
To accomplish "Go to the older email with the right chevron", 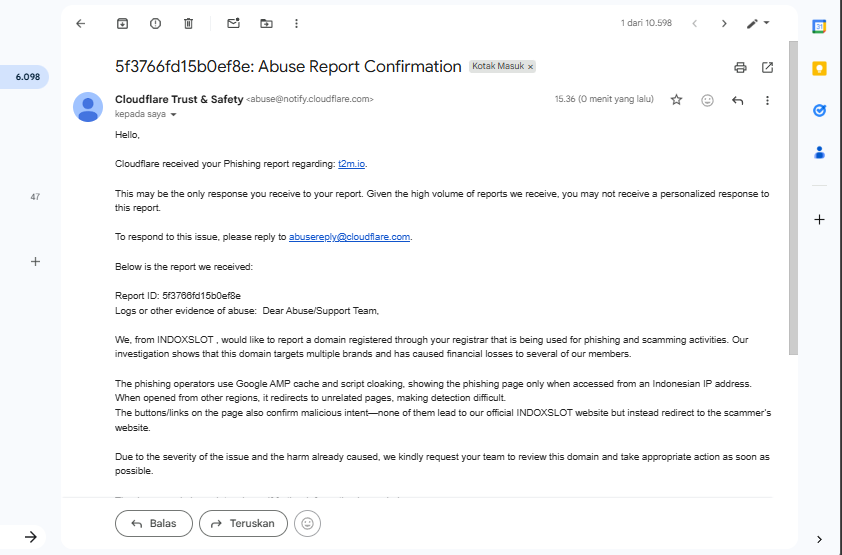I will click(x=724, y=24).
